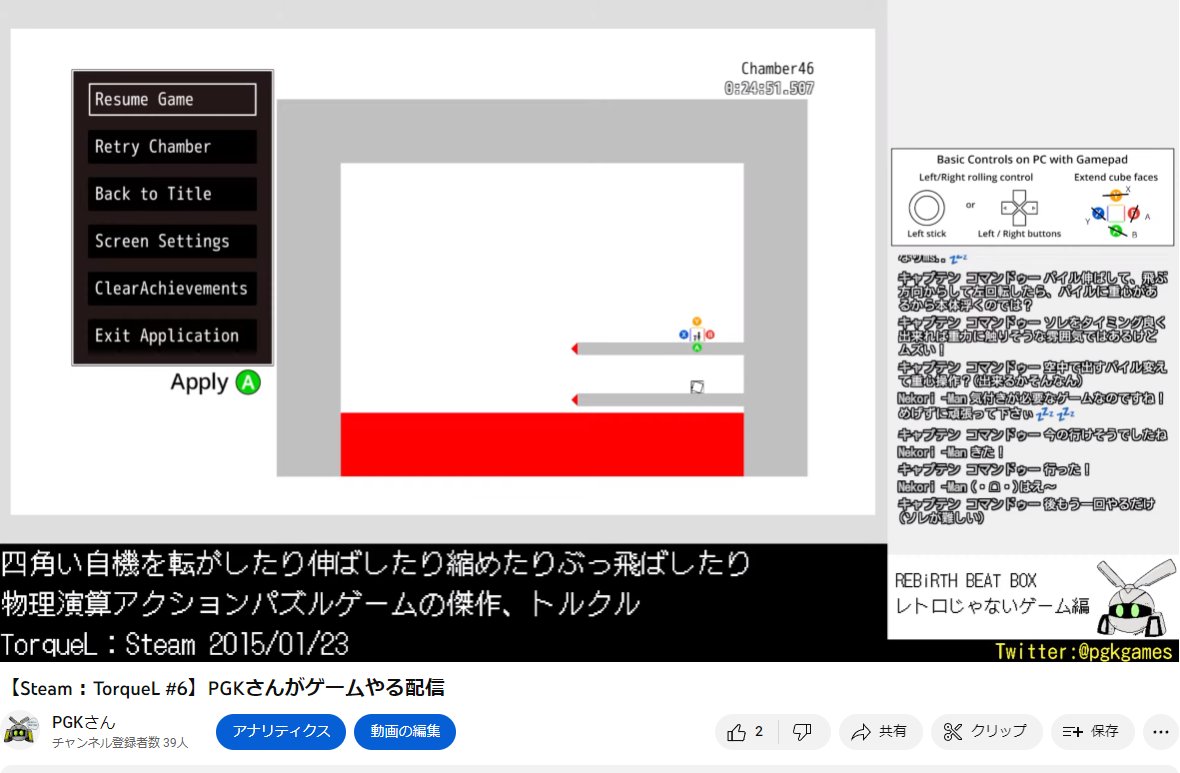The height and width of the screenshot is (773, 1180).
Task: Click the robot mascot image
Action: (x=1136, y=598)
